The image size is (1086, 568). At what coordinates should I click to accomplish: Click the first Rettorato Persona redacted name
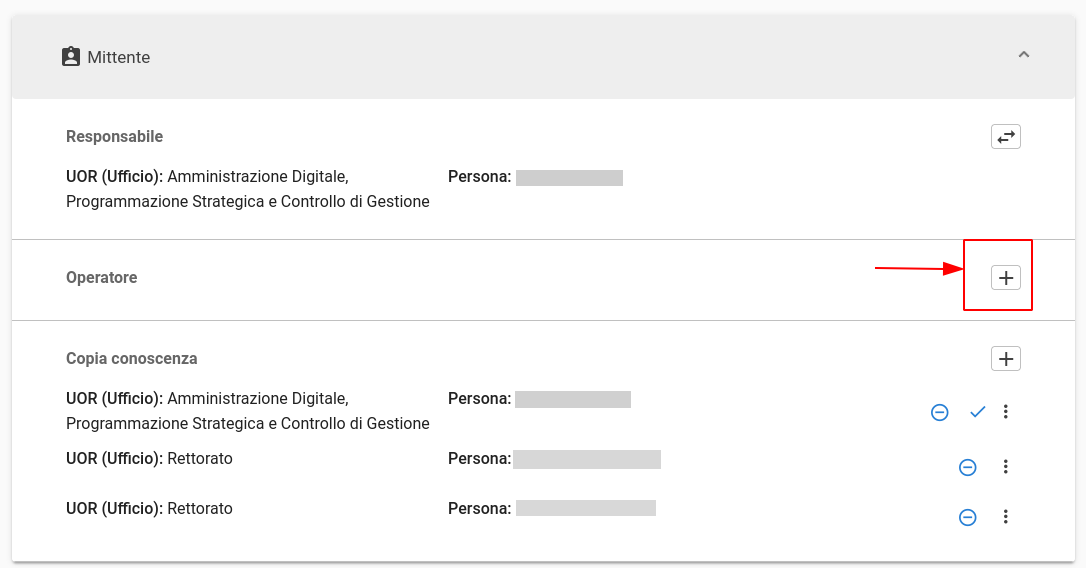point(587,459)
